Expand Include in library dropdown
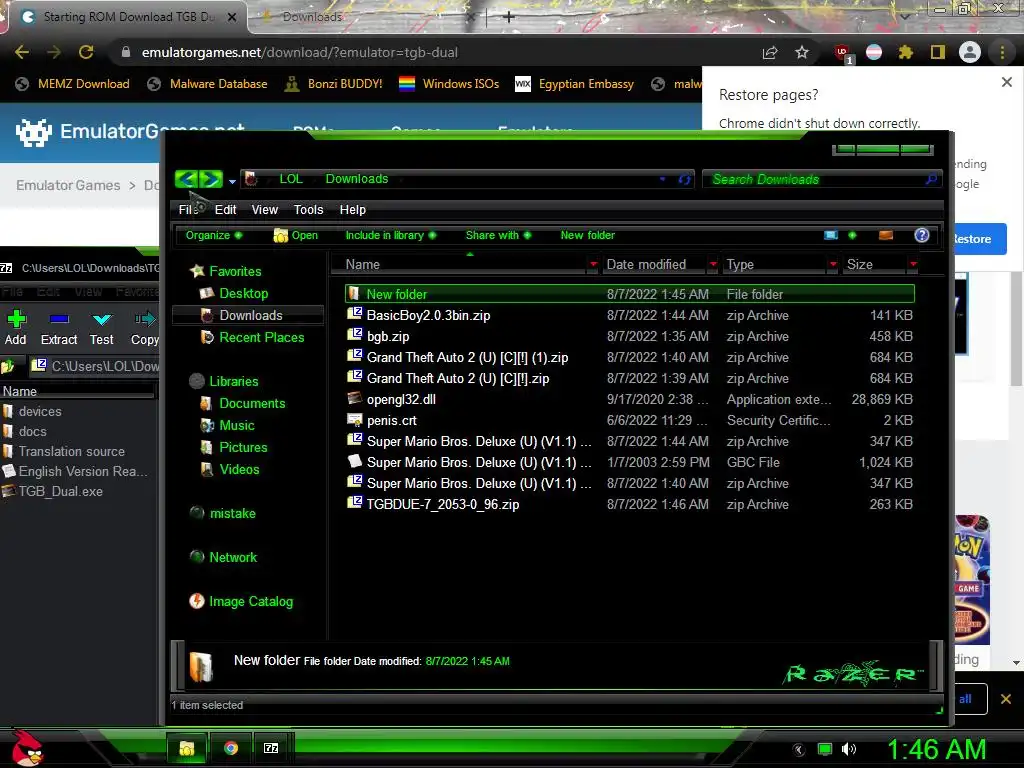The width and height of the screenshot is (1024, 768). tap(391, 235)
